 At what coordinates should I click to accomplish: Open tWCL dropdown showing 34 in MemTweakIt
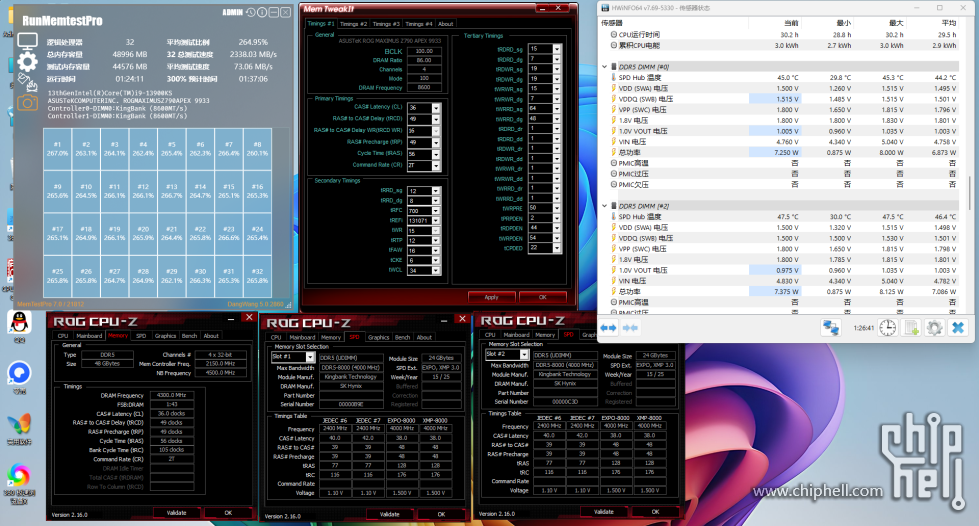[x=436, y=270]
